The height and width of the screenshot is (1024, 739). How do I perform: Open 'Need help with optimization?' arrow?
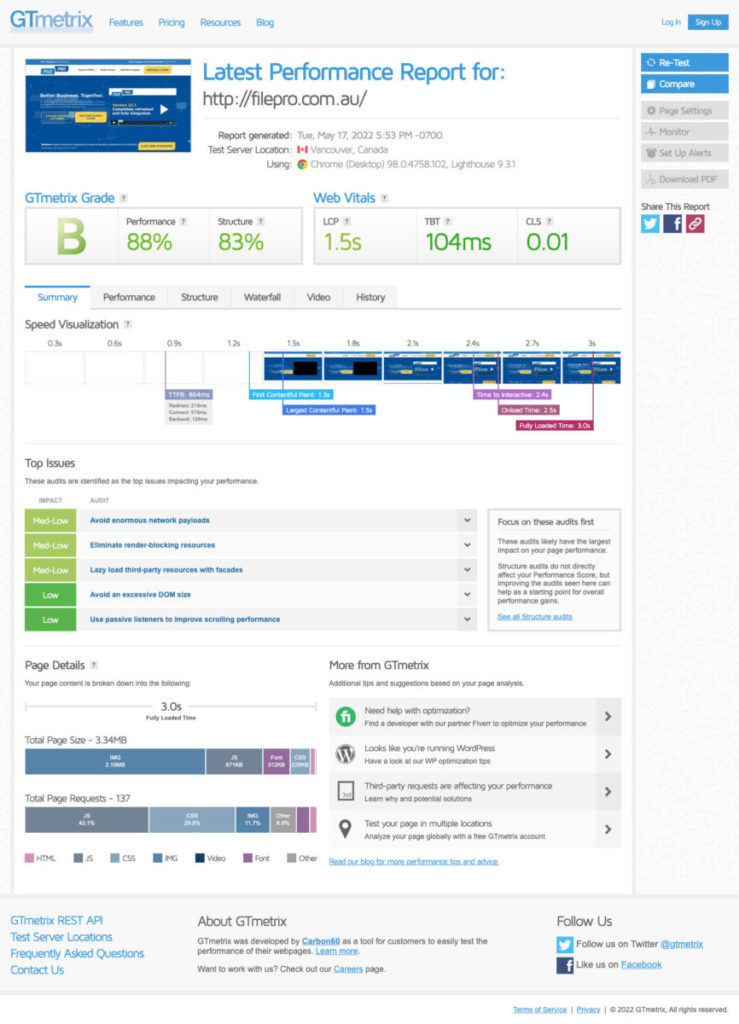[x=608, y=716]
